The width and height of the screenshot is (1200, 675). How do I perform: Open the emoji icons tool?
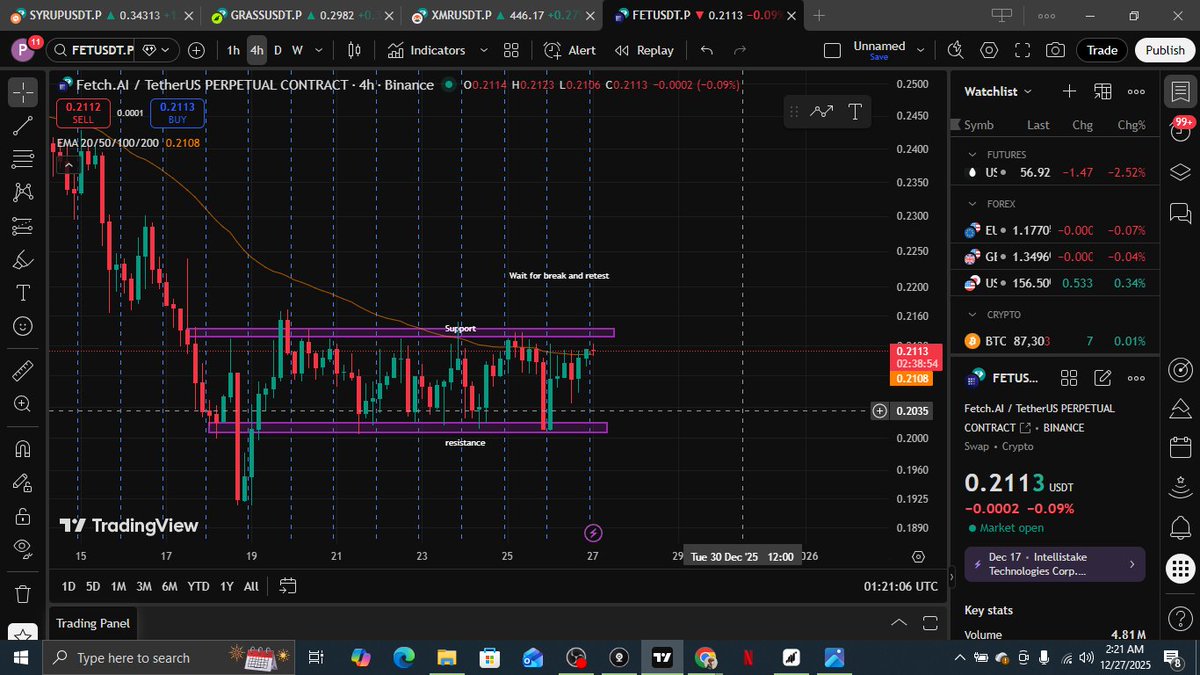(23, 326)
